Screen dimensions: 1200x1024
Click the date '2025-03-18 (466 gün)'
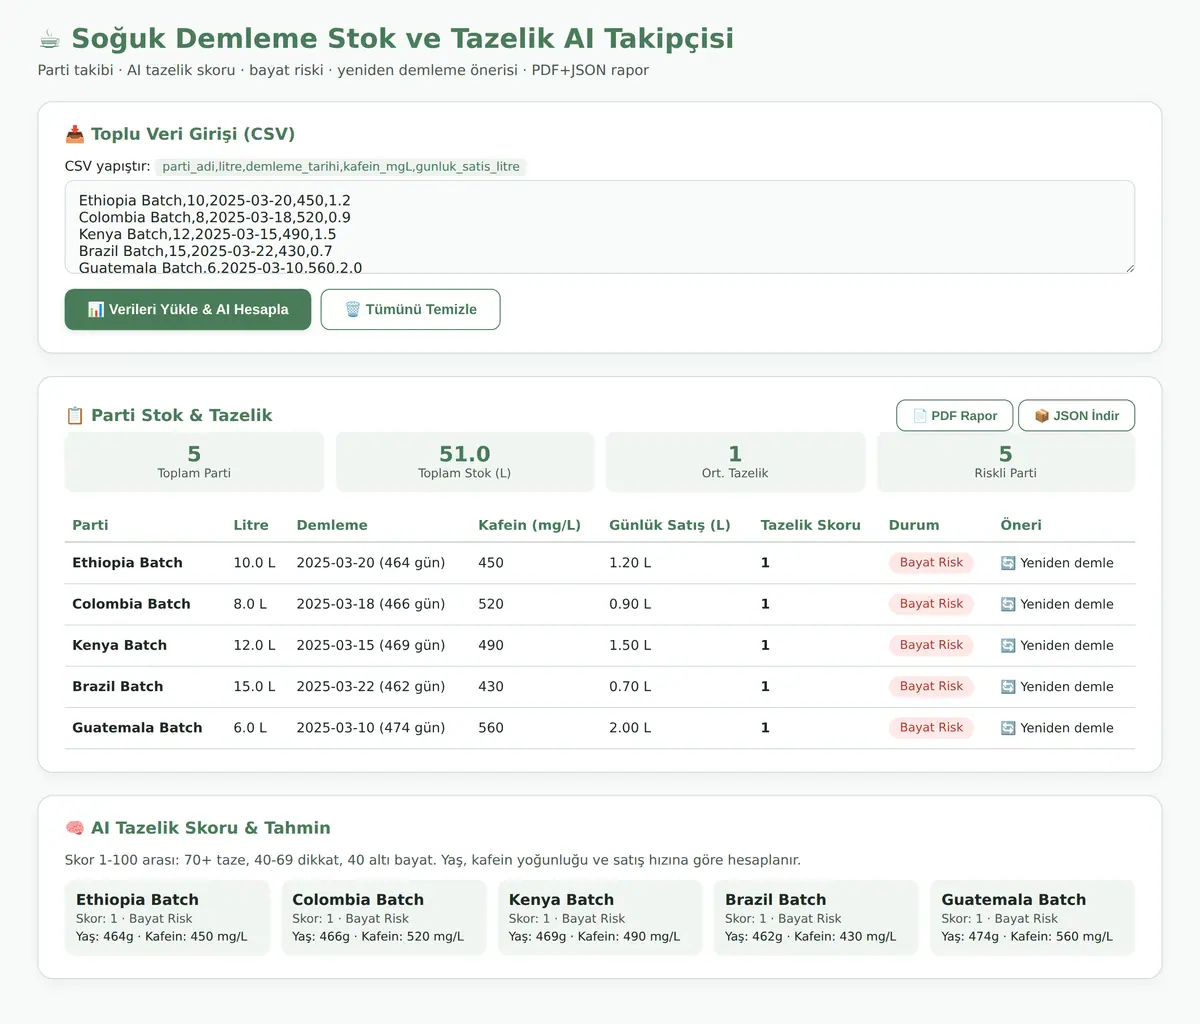tap(371, 604)
